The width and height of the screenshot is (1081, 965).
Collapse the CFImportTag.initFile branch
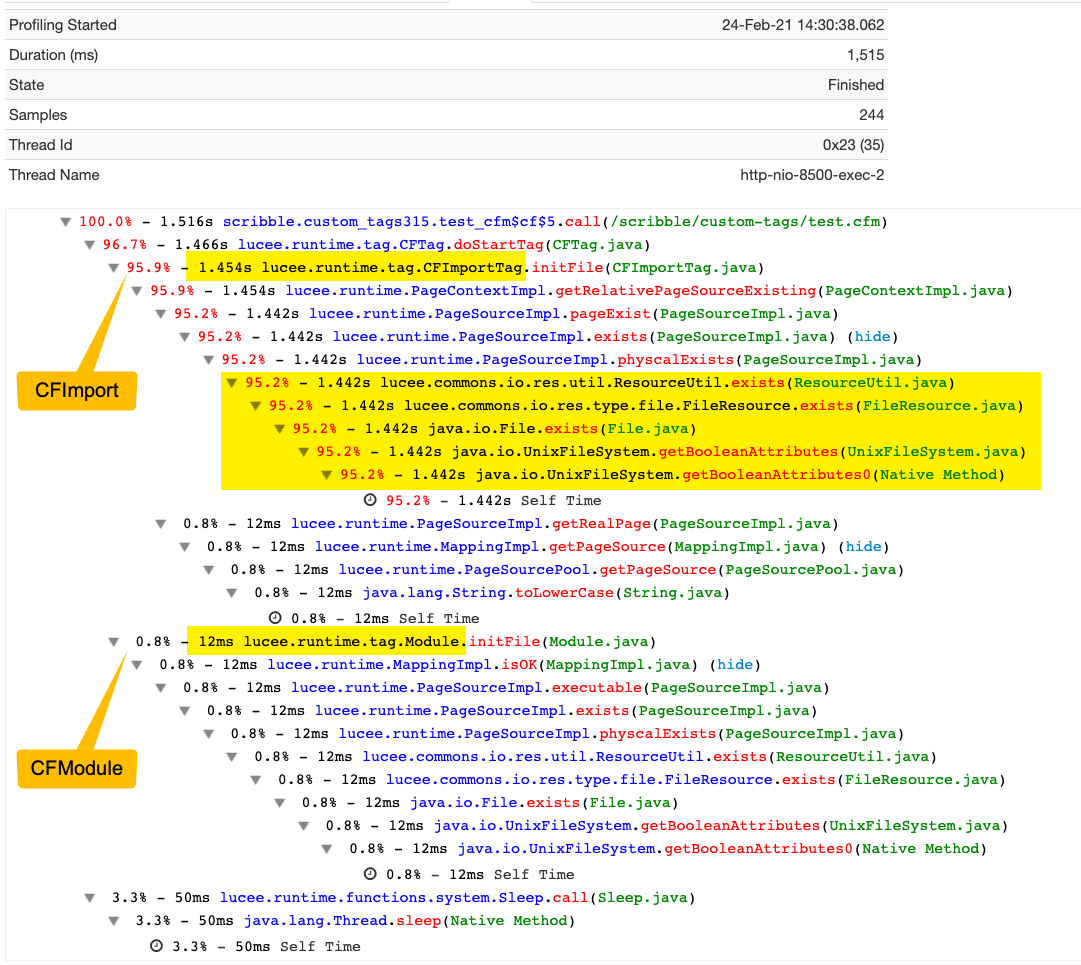pyautogui.click(x=114, y=268)
